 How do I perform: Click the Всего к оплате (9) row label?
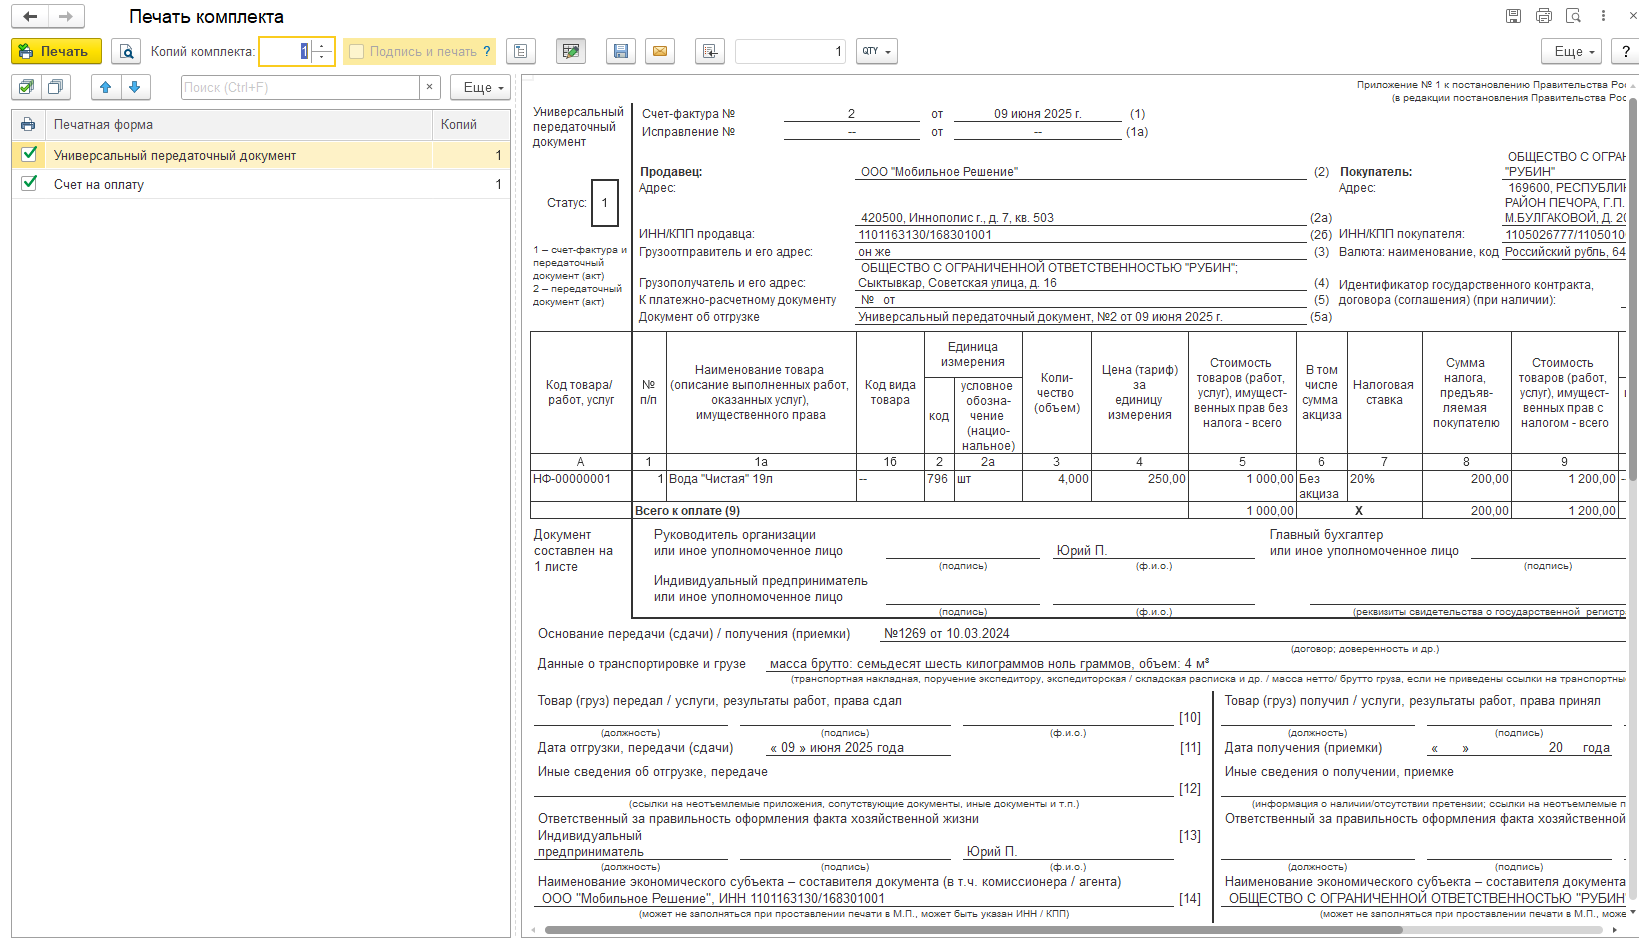point(687,511)
